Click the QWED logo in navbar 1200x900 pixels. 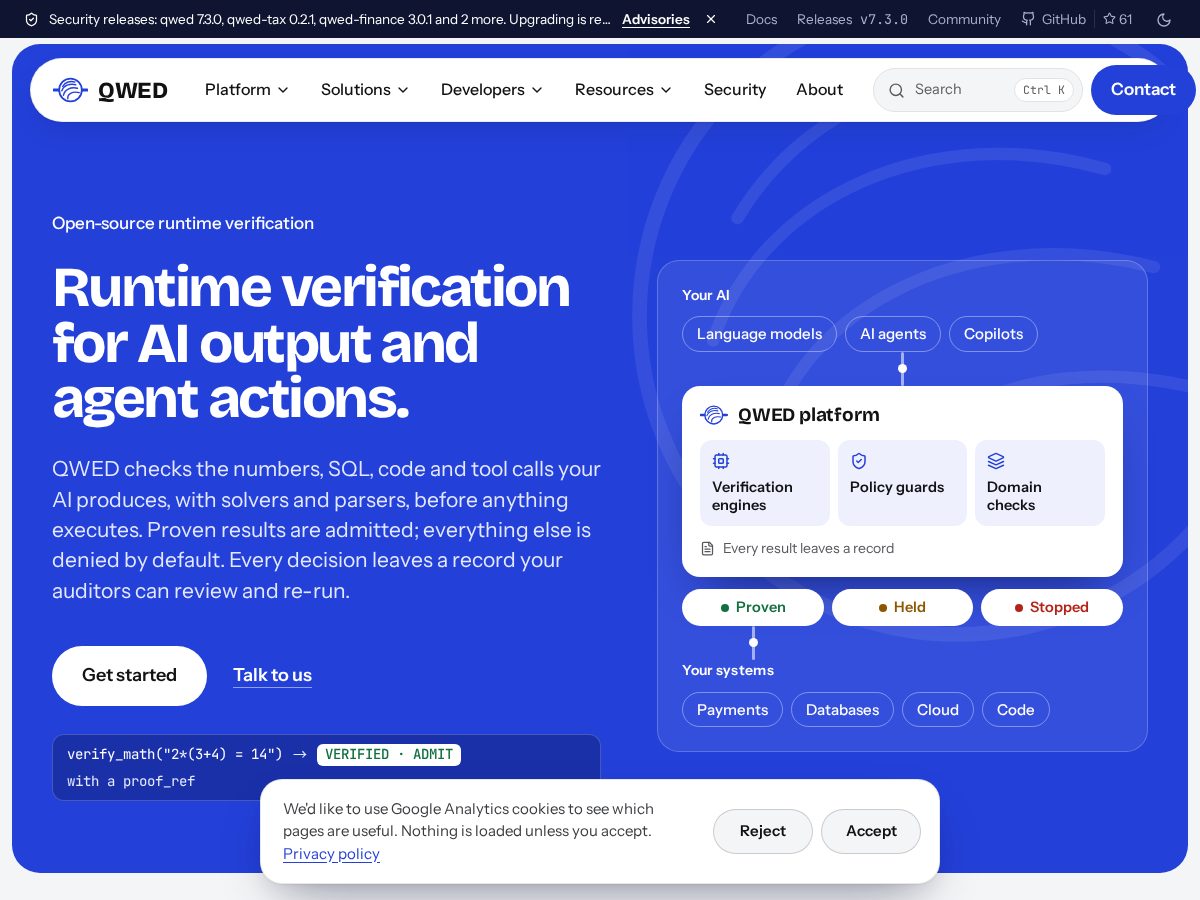pyautogui.click(x=110, y=90)
